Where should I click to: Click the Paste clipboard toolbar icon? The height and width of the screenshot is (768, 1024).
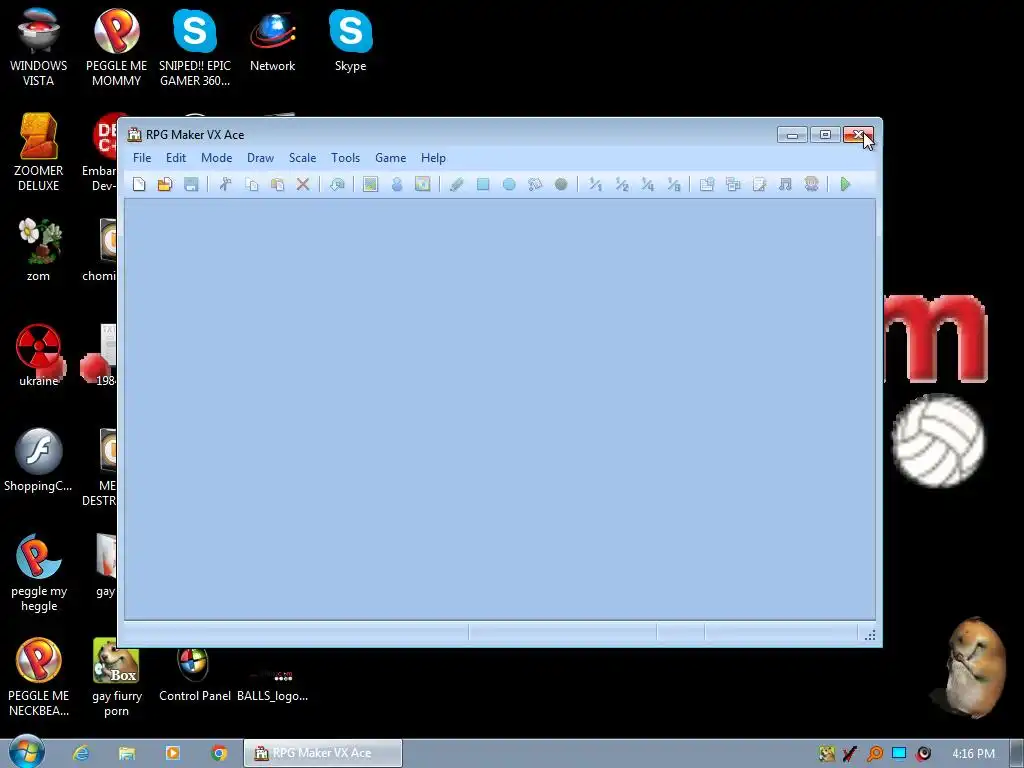click(x=278, y=184)
